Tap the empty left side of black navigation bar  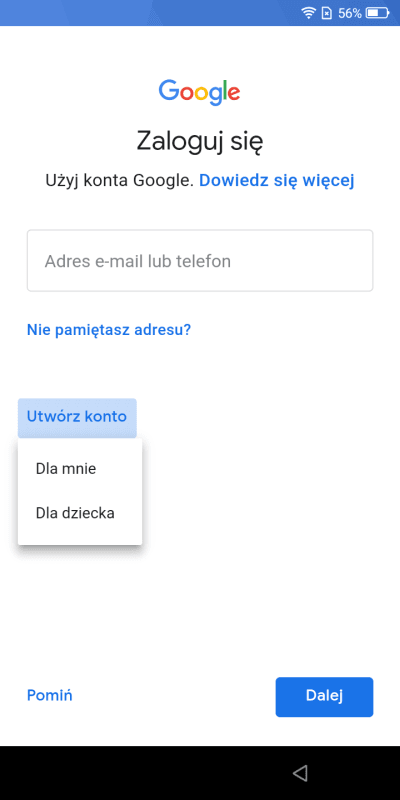[102, 773]
